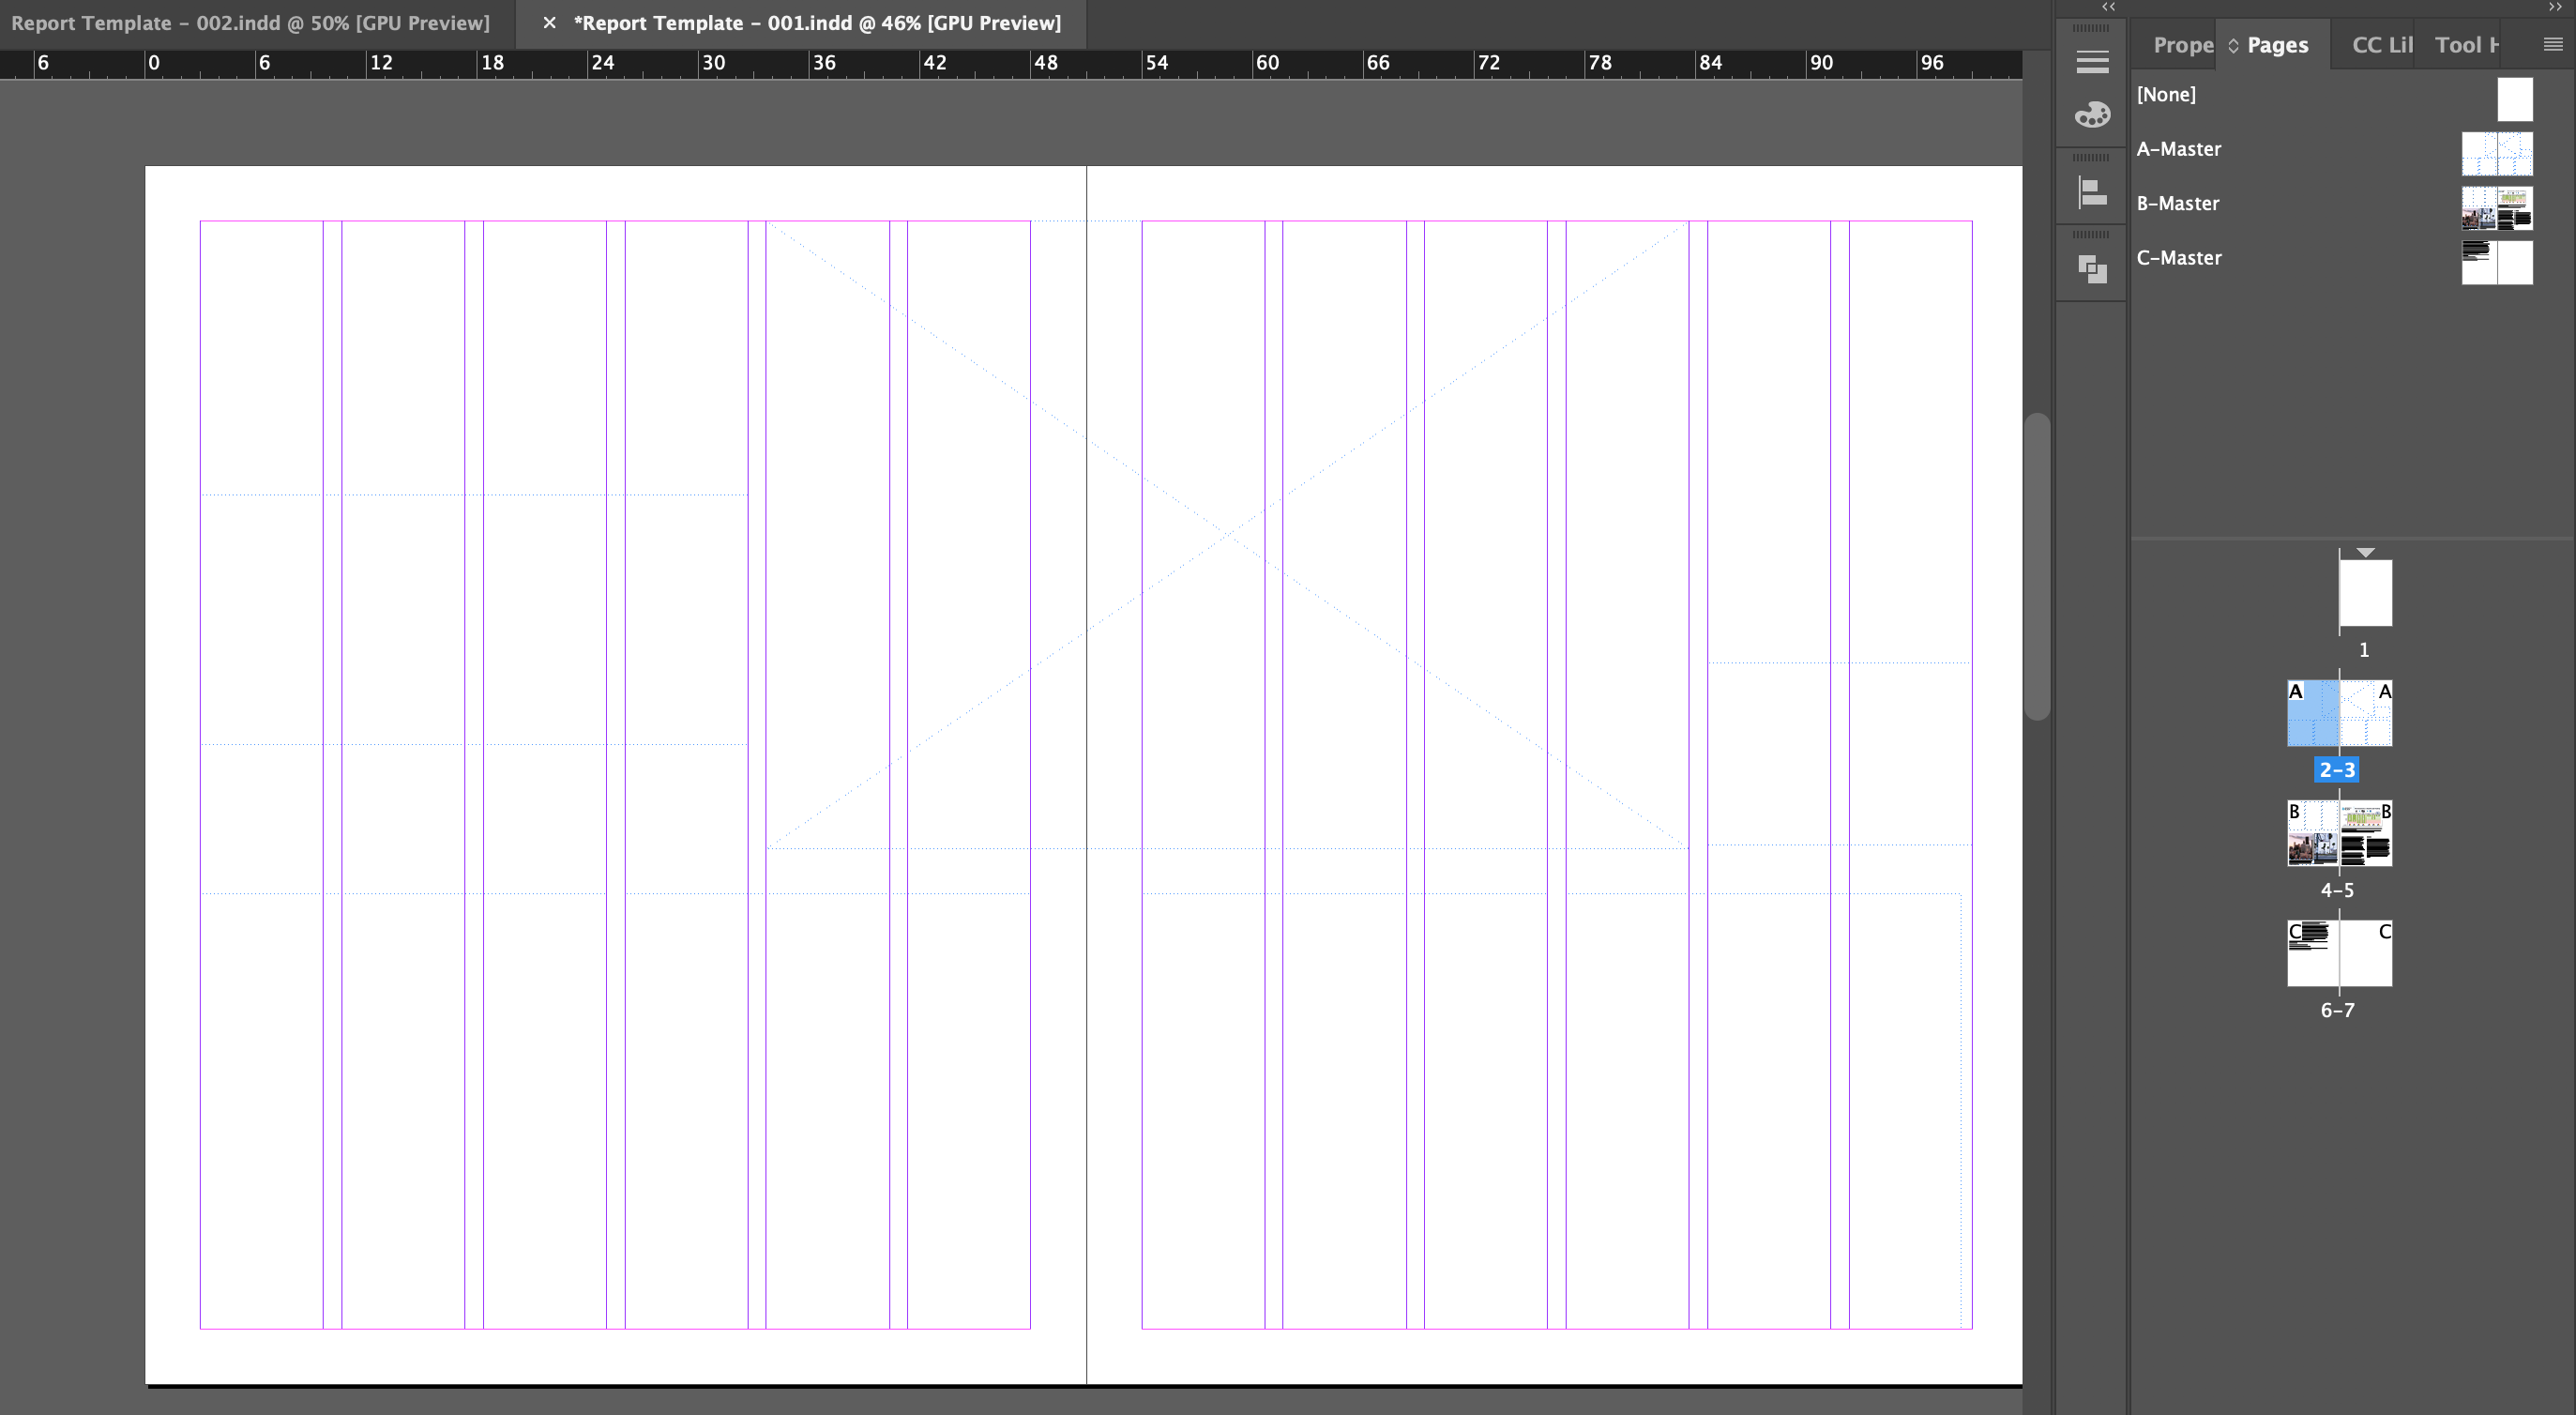Collapse the panel dock with double-arrow icon
Screen dimensions: 2576x1415
(2108, 7)
